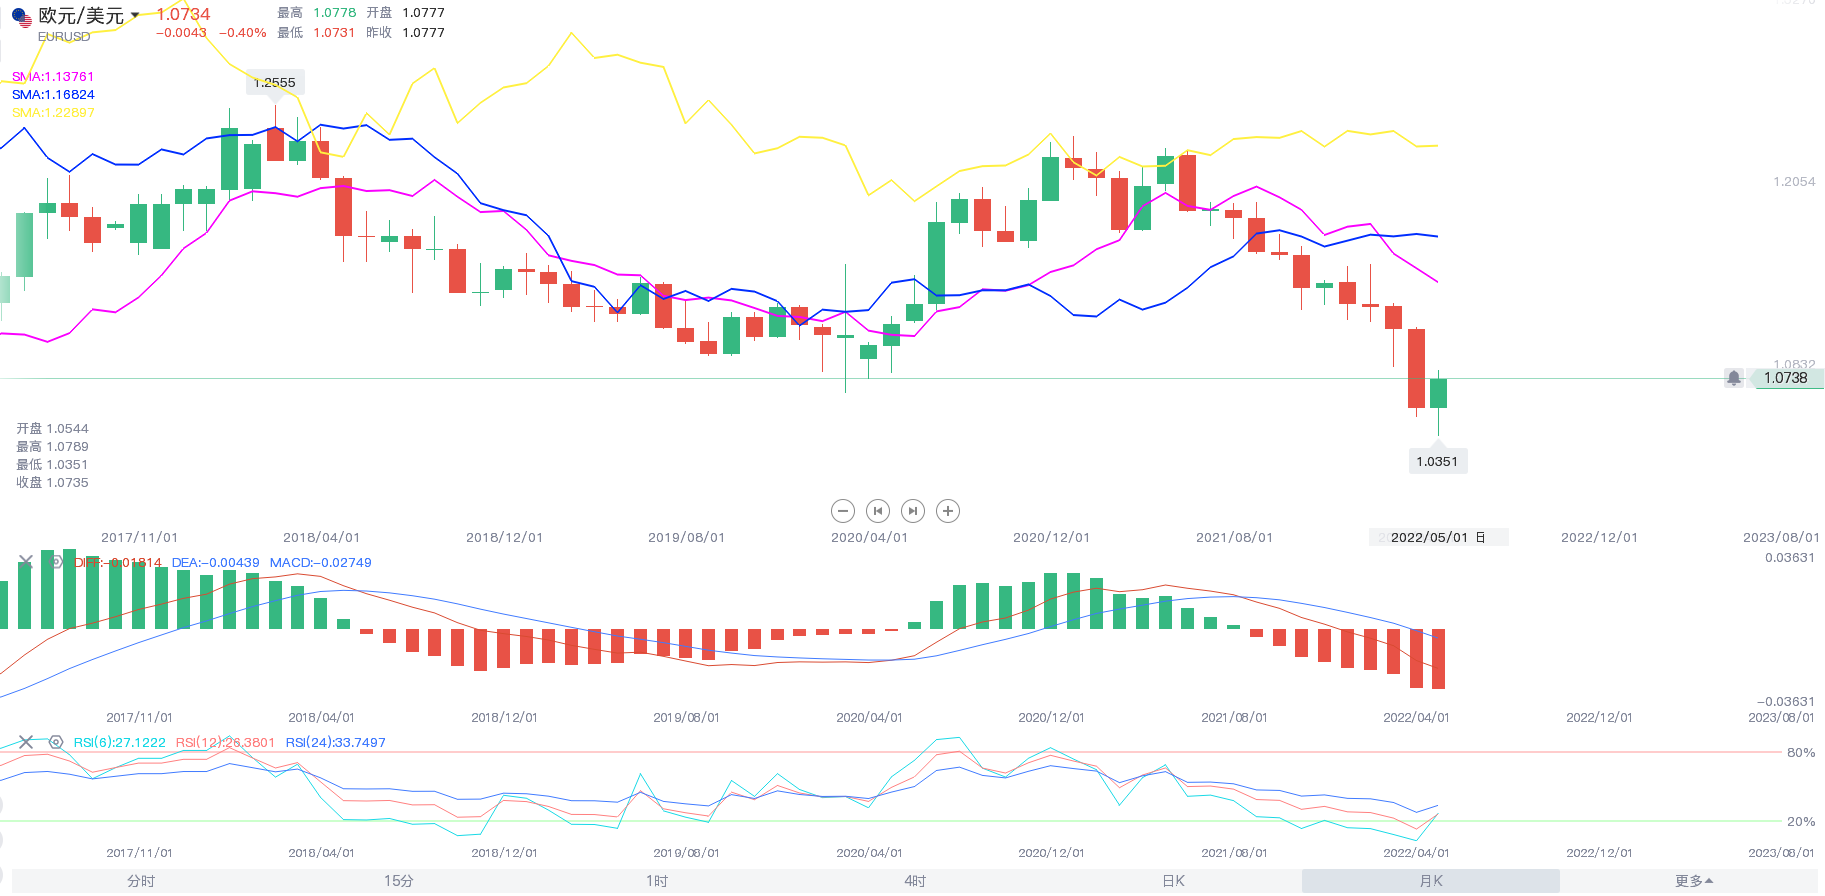Open the 欧元/美元 symbol dropdown
The image size is (1825, 896).
coord(135,15)
